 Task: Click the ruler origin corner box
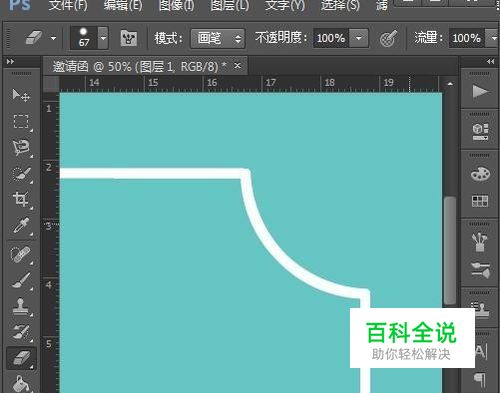pos(51,84)
